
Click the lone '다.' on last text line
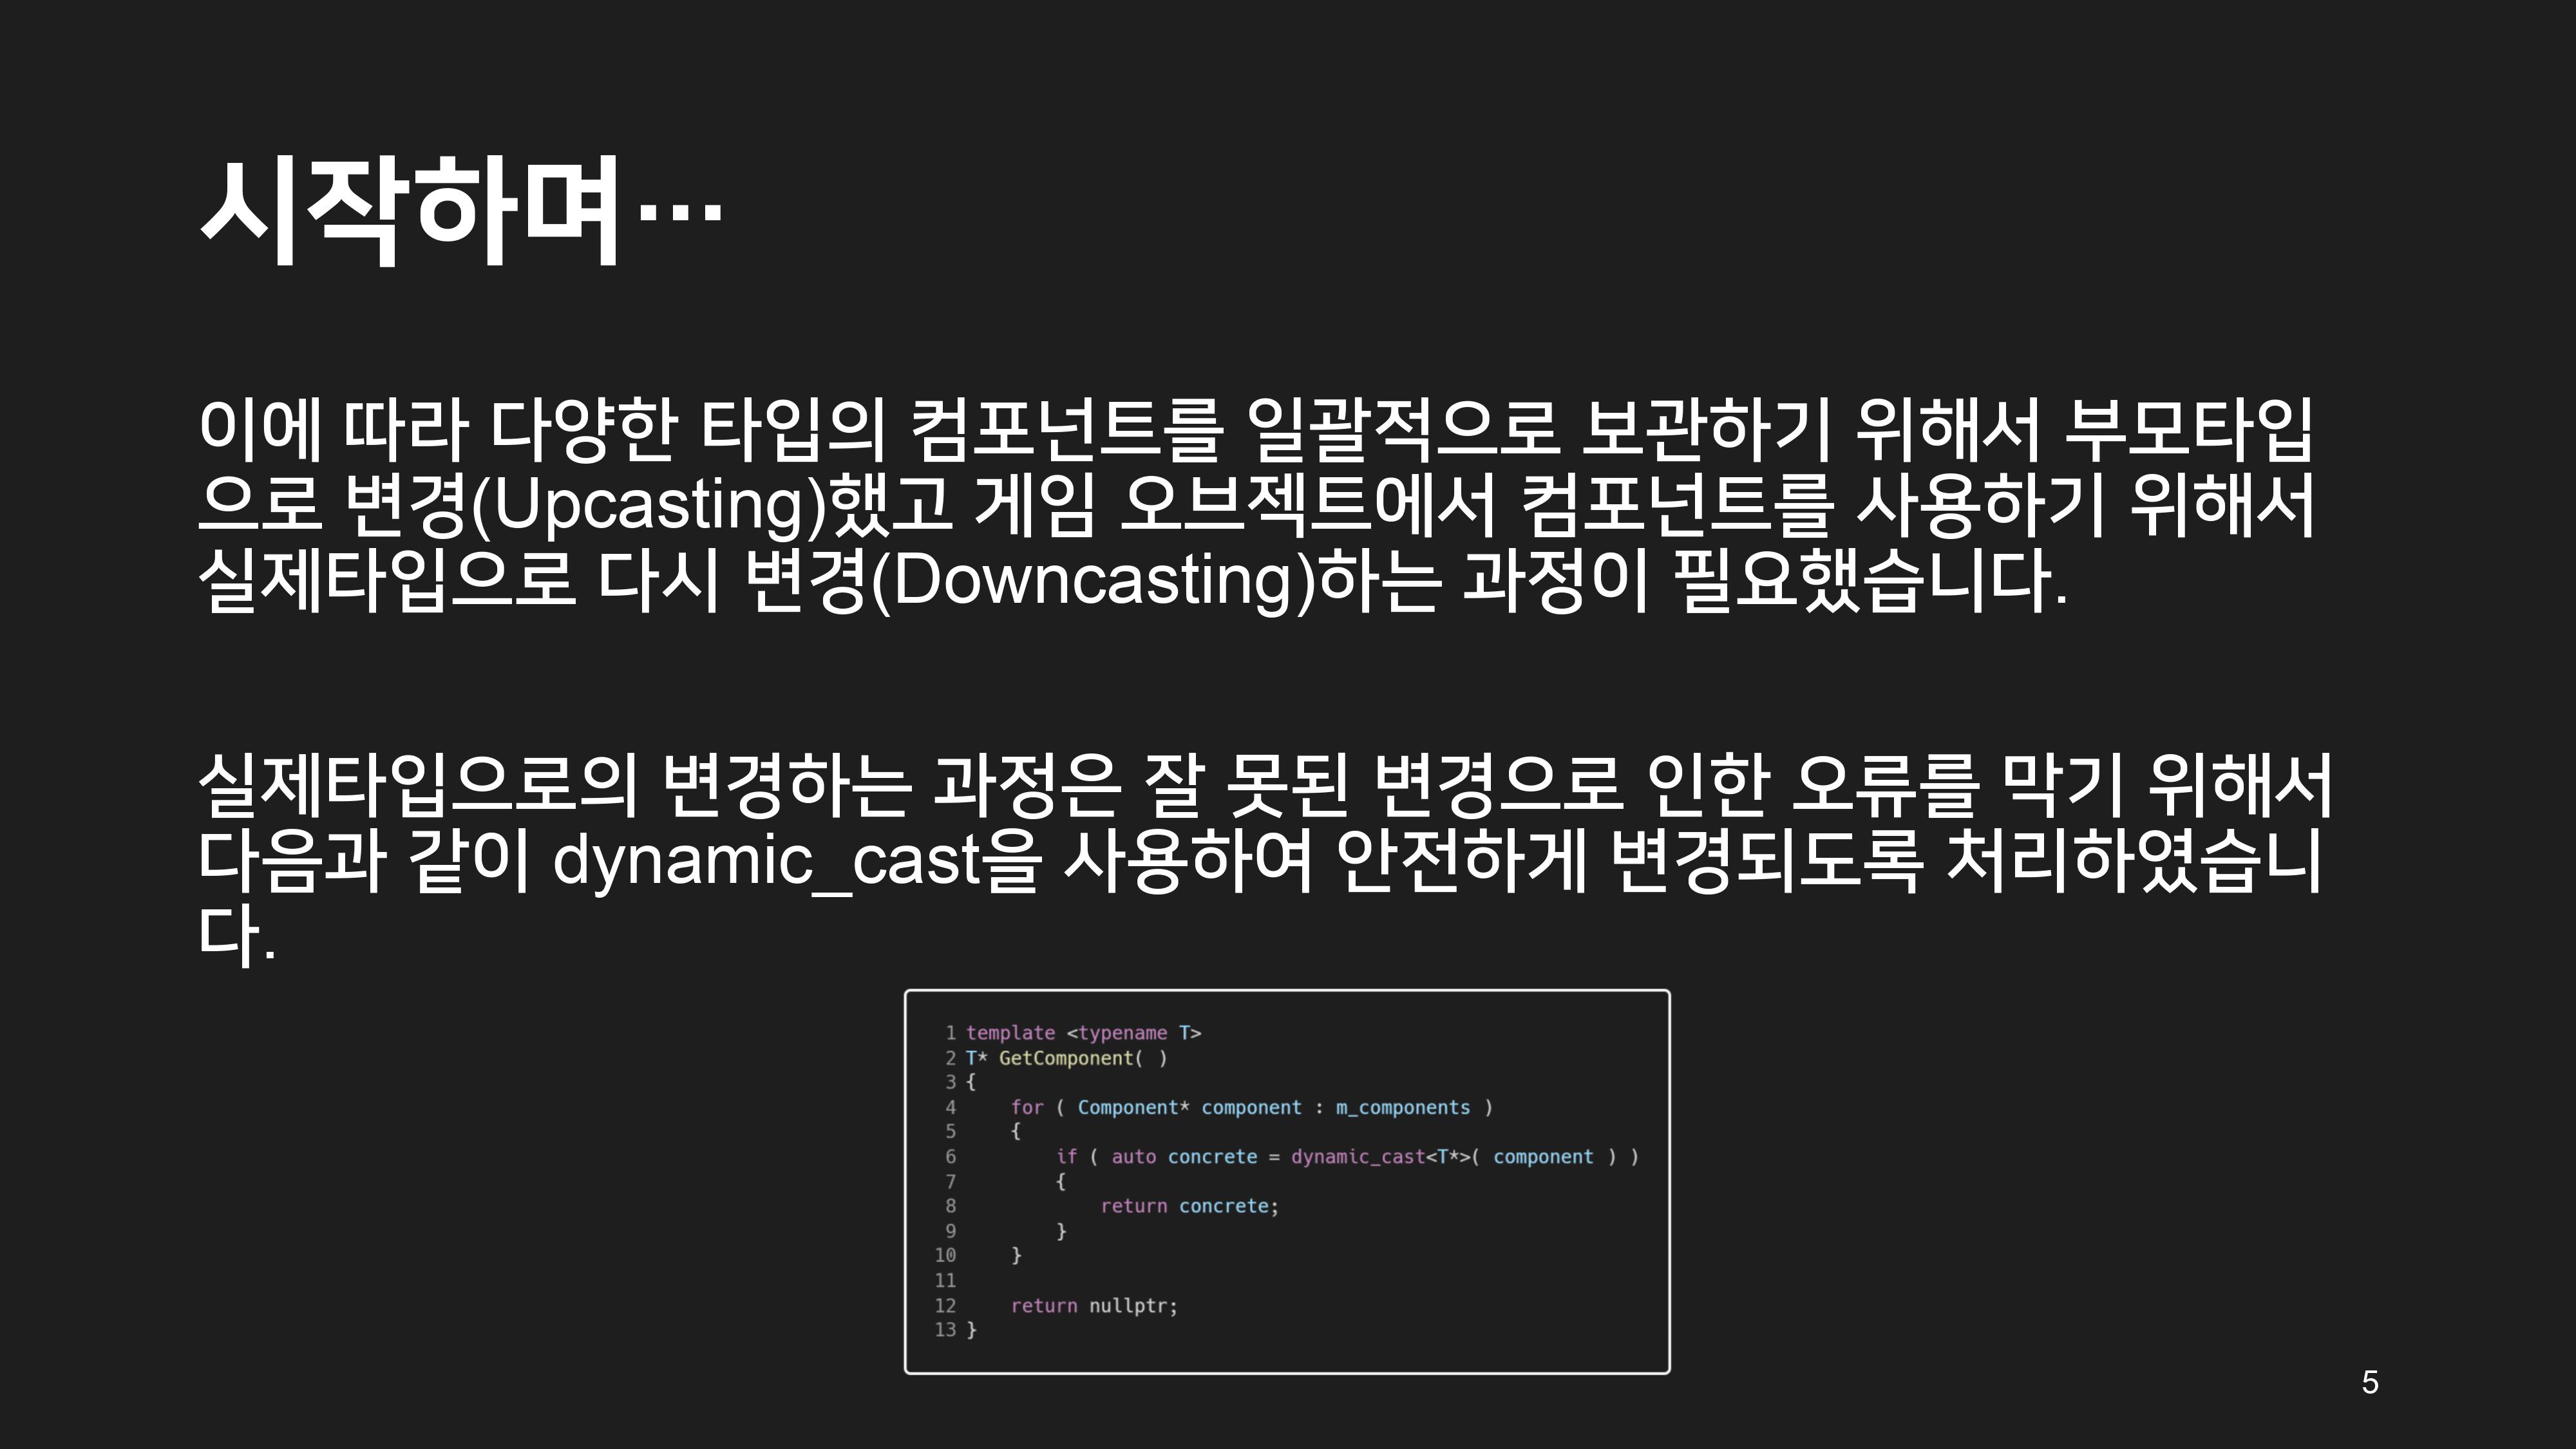coord(236,936)
